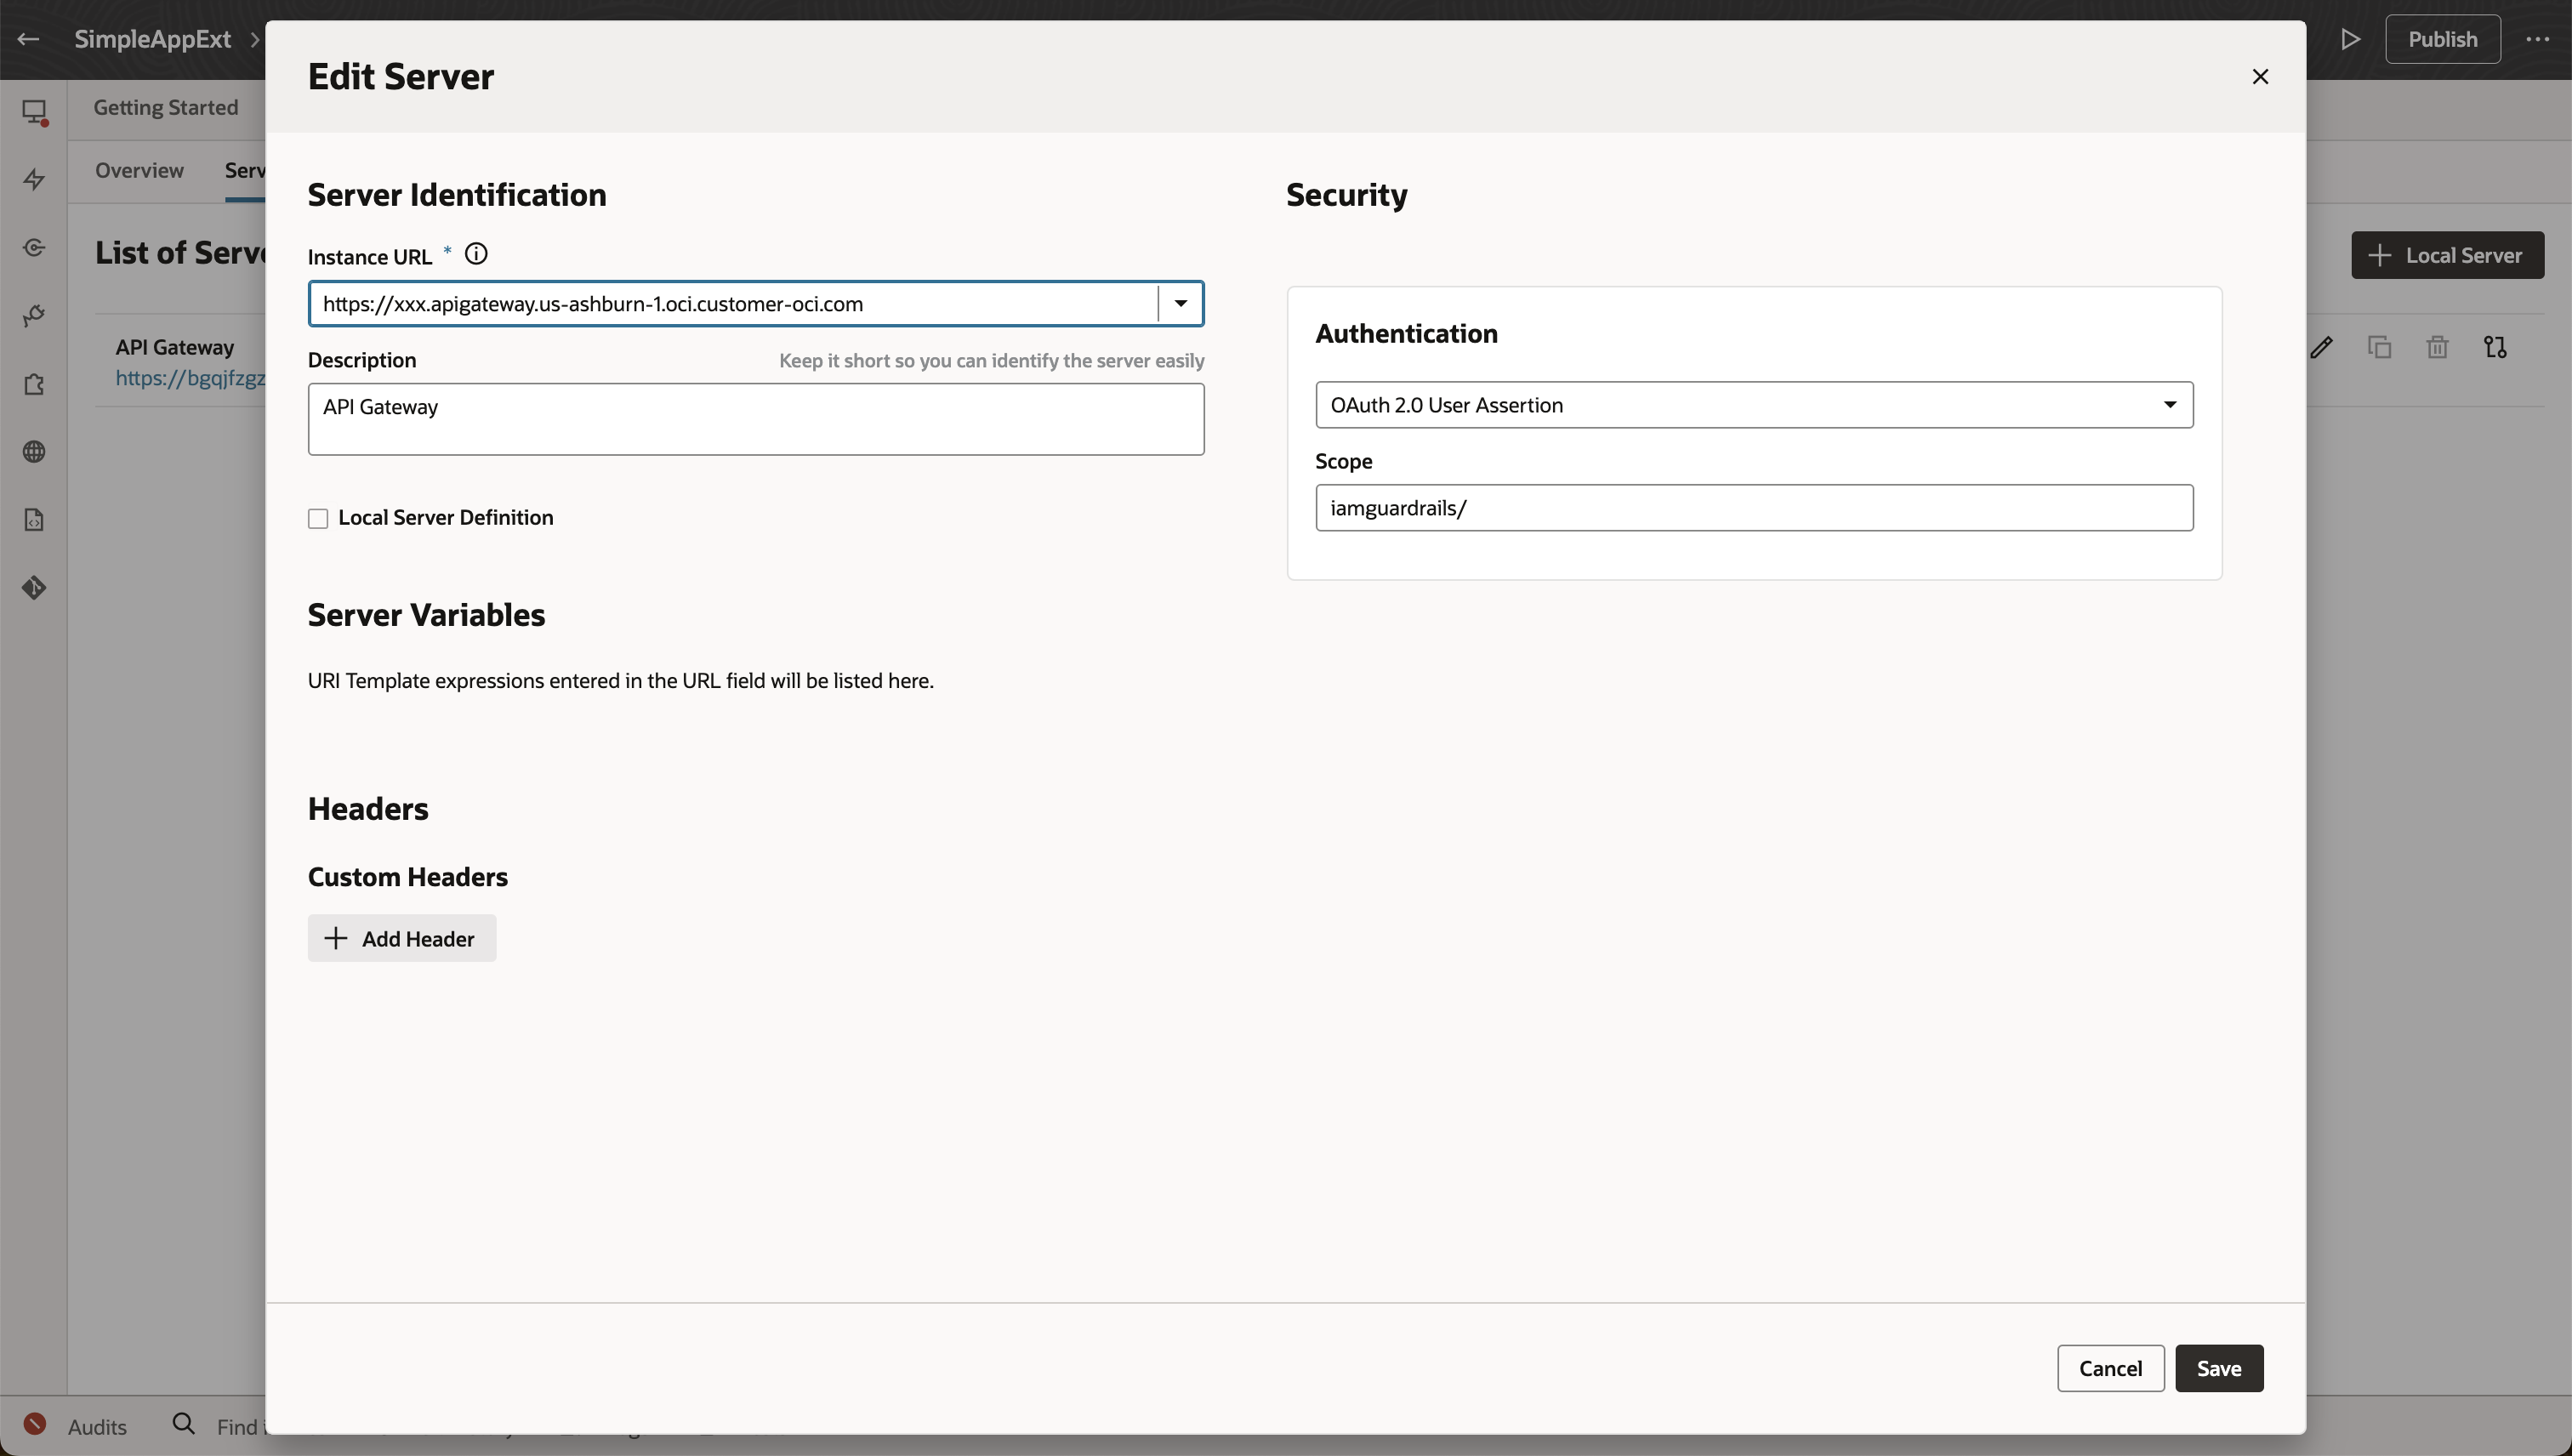Click inside the Scope input field
The width and height of the screenshot is (2572, 1456).
click(x=1755, y=508)
